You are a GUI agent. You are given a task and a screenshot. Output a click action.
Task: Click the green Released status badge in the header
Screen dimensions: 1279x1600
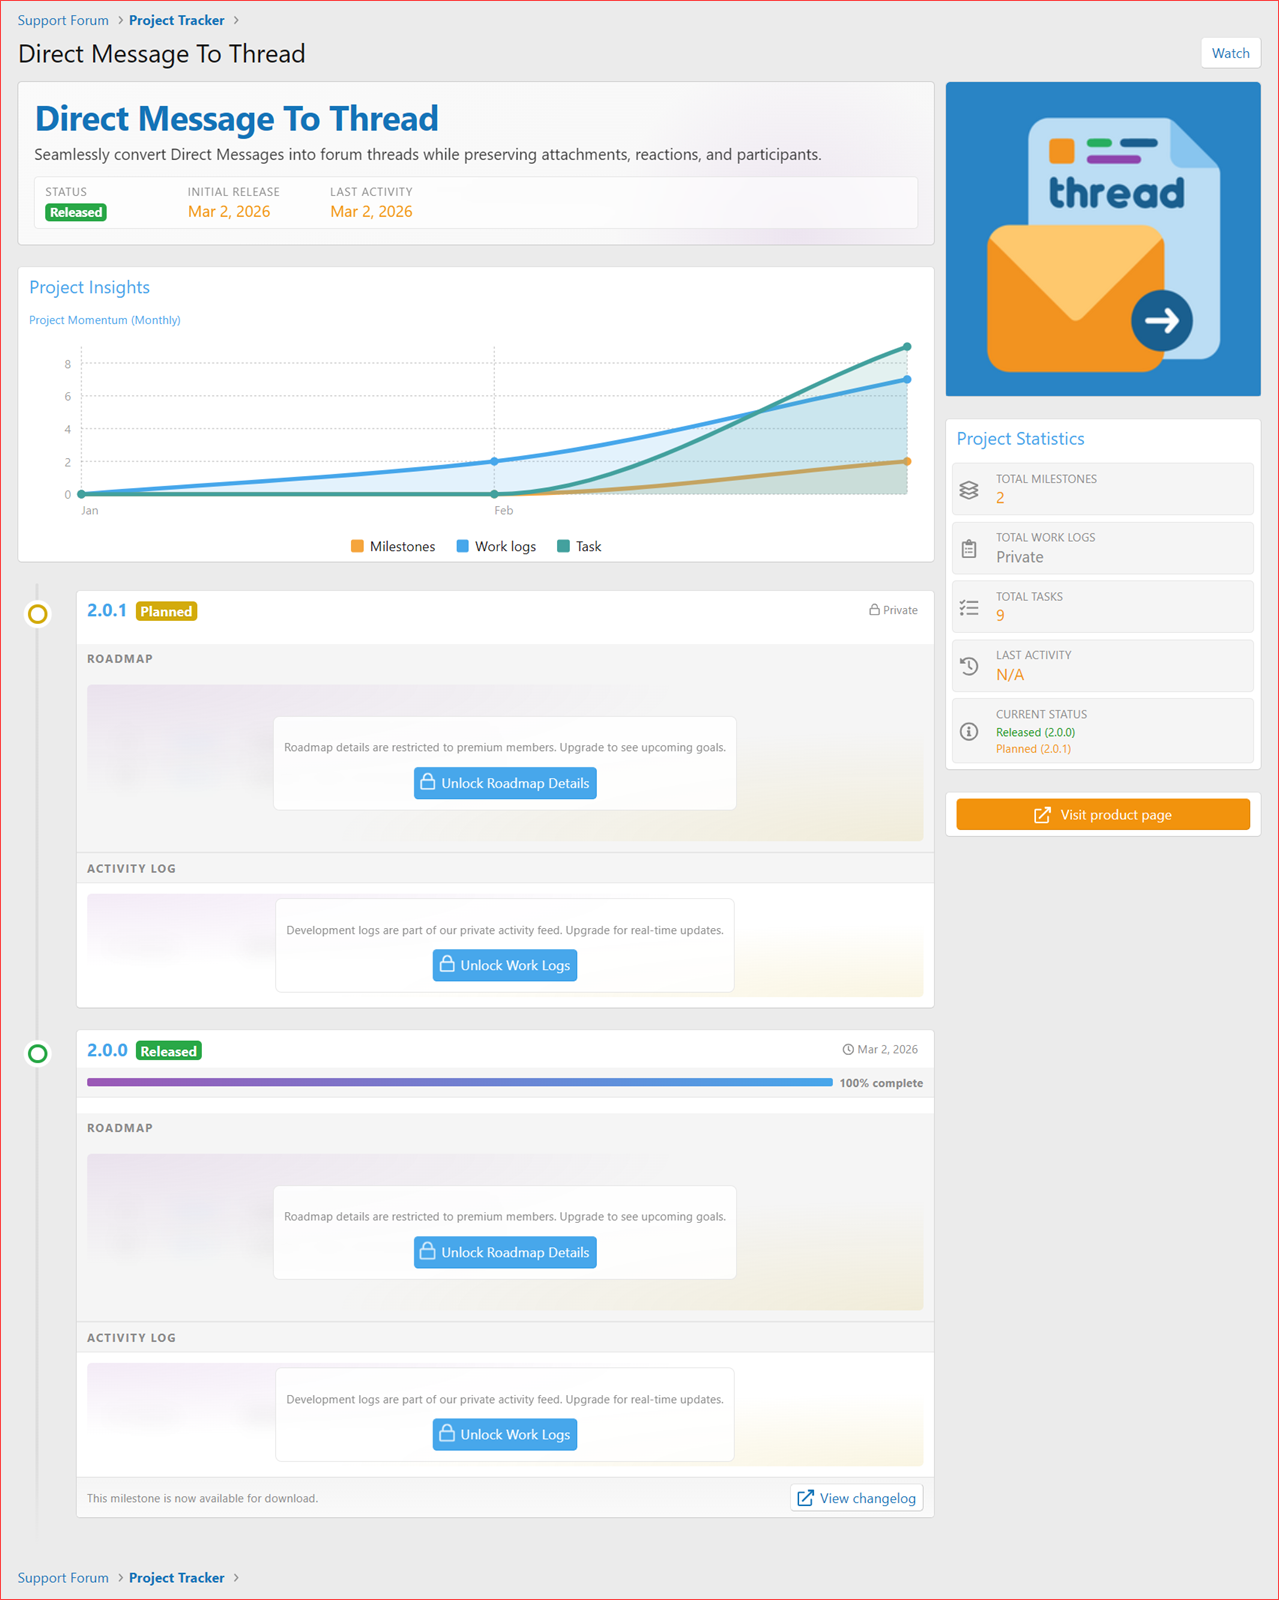point(76,212)
